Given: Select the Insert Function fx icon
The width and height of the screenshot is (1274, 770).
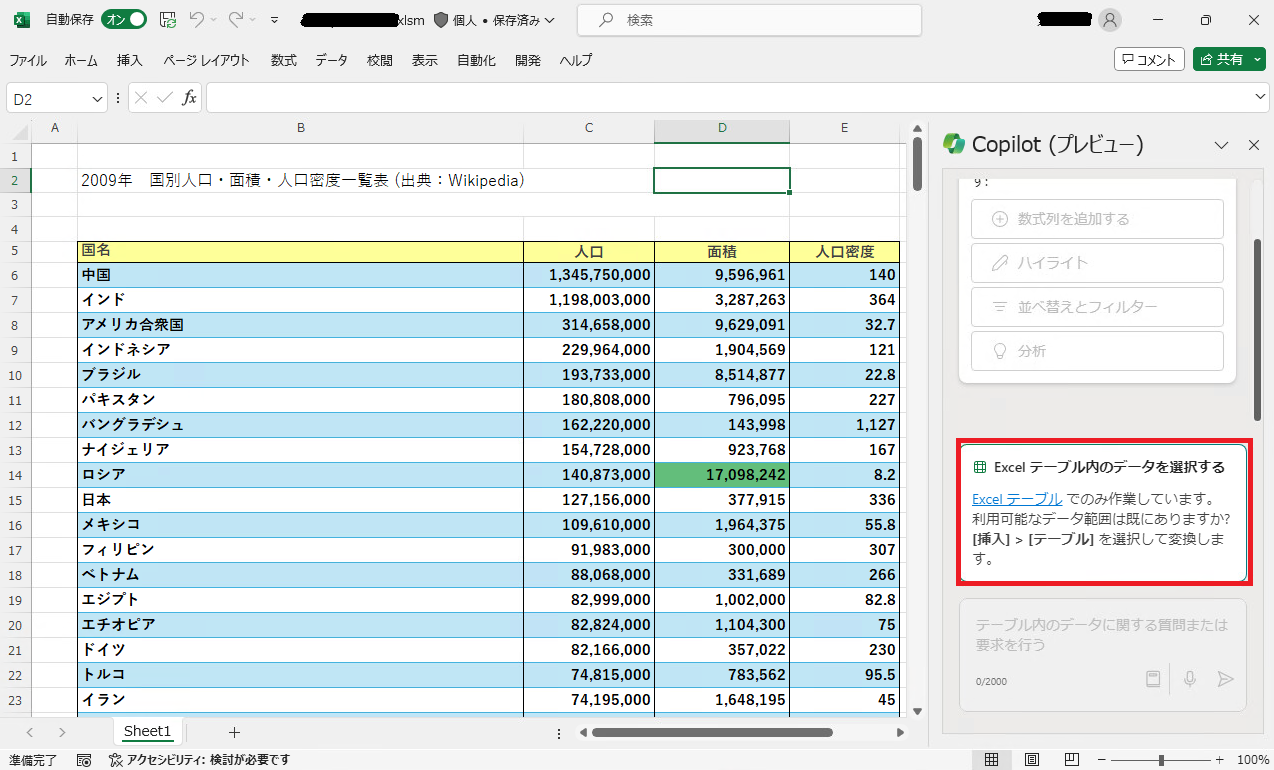Looking at the screenshot, I should pos(189,97).
